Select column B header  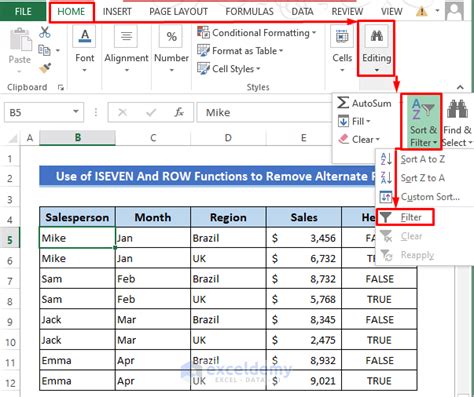coord(77,138)
